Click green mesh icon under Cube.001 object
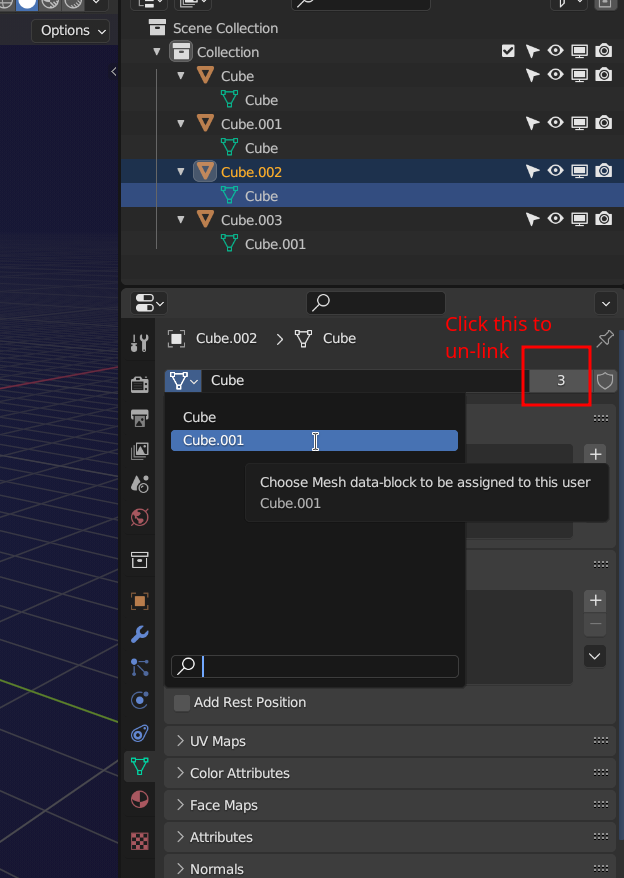 tap(229, 147)
